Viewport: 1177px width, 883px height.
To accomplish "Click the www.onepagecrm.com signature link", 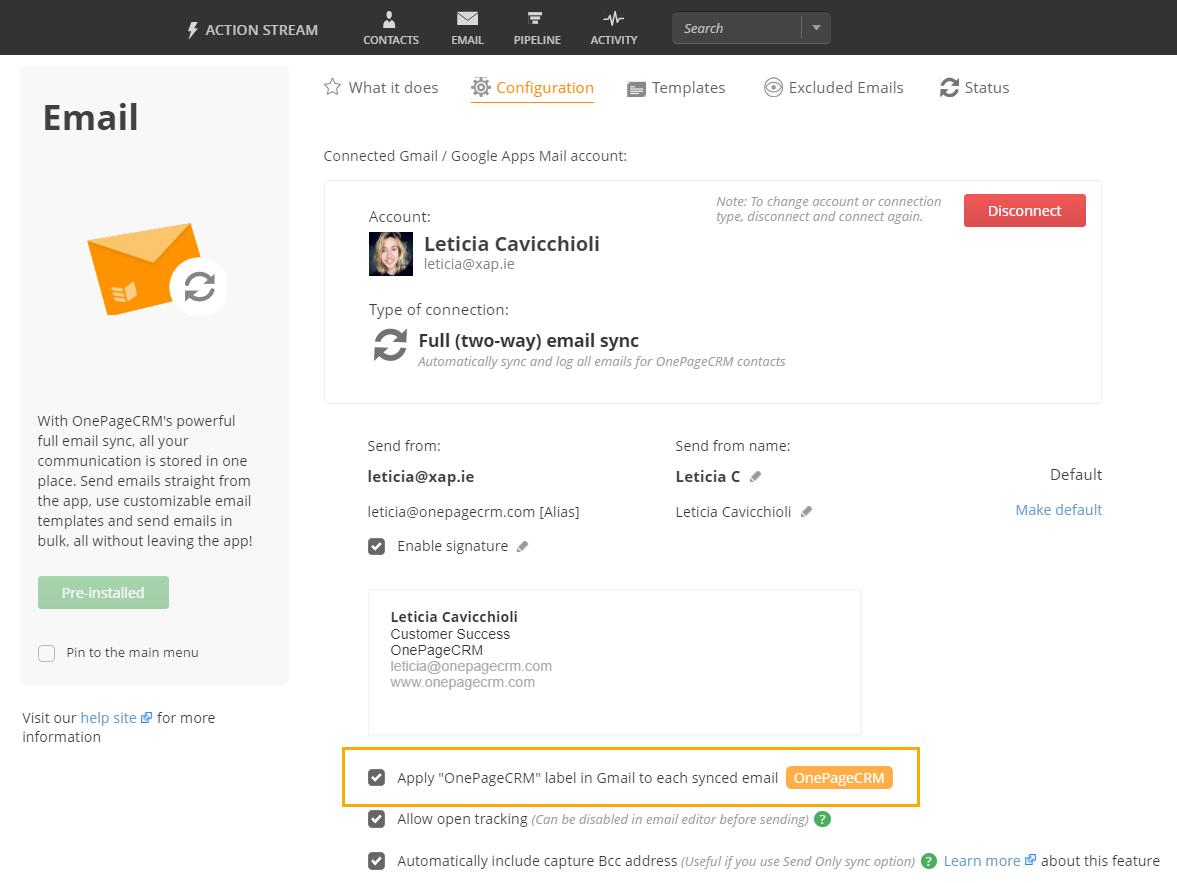I will pos(462,682).
